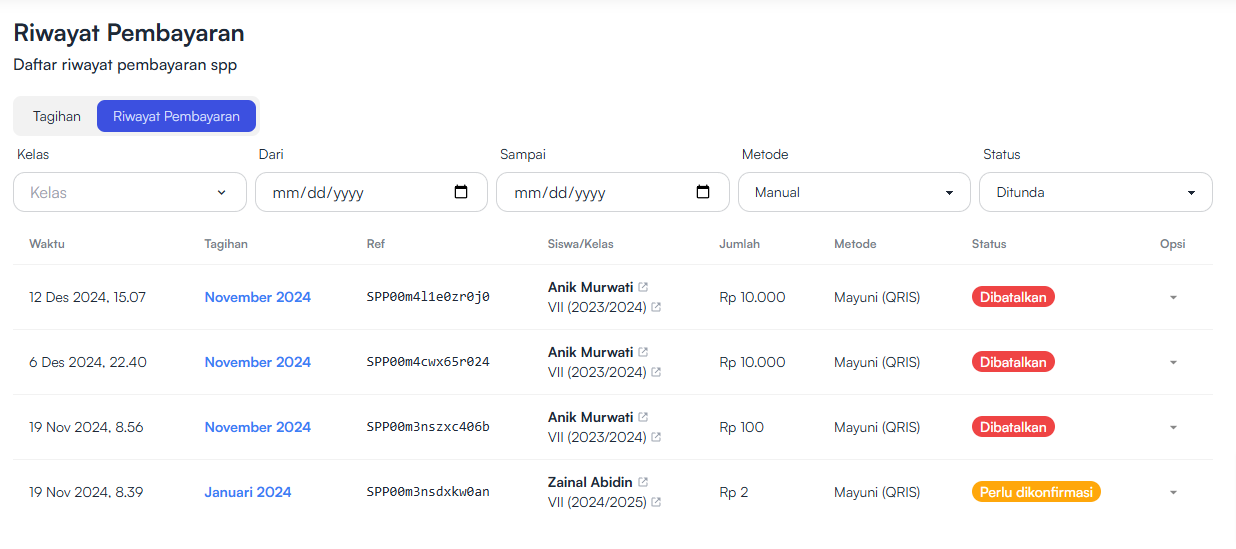Open November 2024 bill link, 6 Des row

[x=258, y=362]
